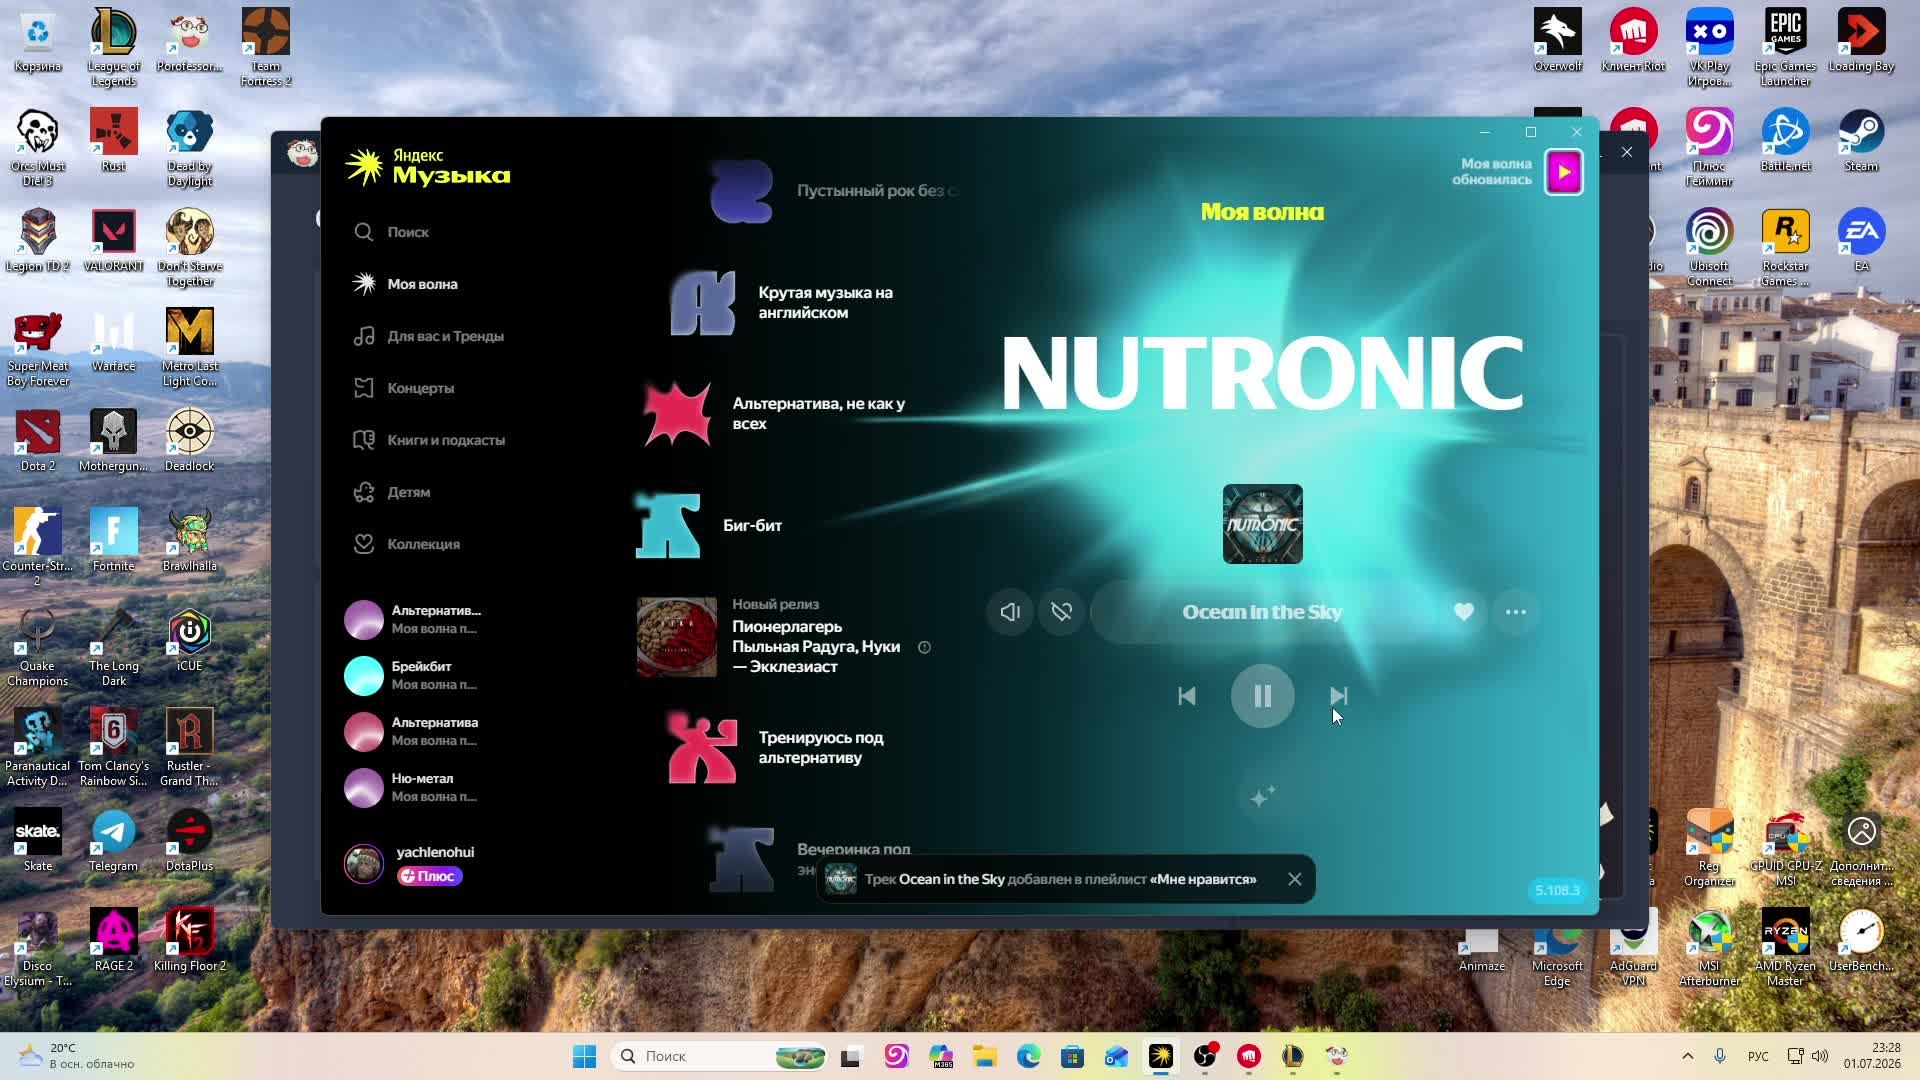Select VALORANT desktop icon
The image size is (1920, 1080).
click(113, 241)
